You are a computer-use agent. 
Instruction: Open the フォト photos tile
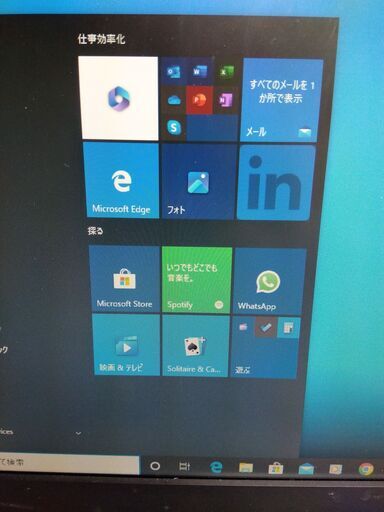[198, 182]
